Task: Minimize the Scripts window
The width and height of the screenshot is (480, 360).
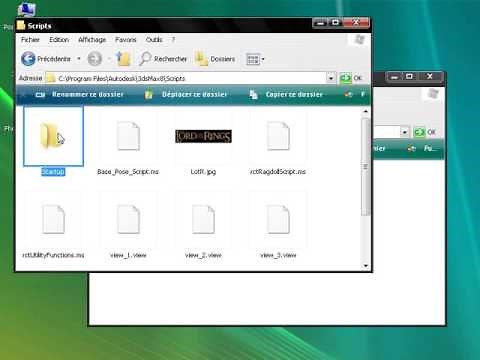Action: [321, 23]
